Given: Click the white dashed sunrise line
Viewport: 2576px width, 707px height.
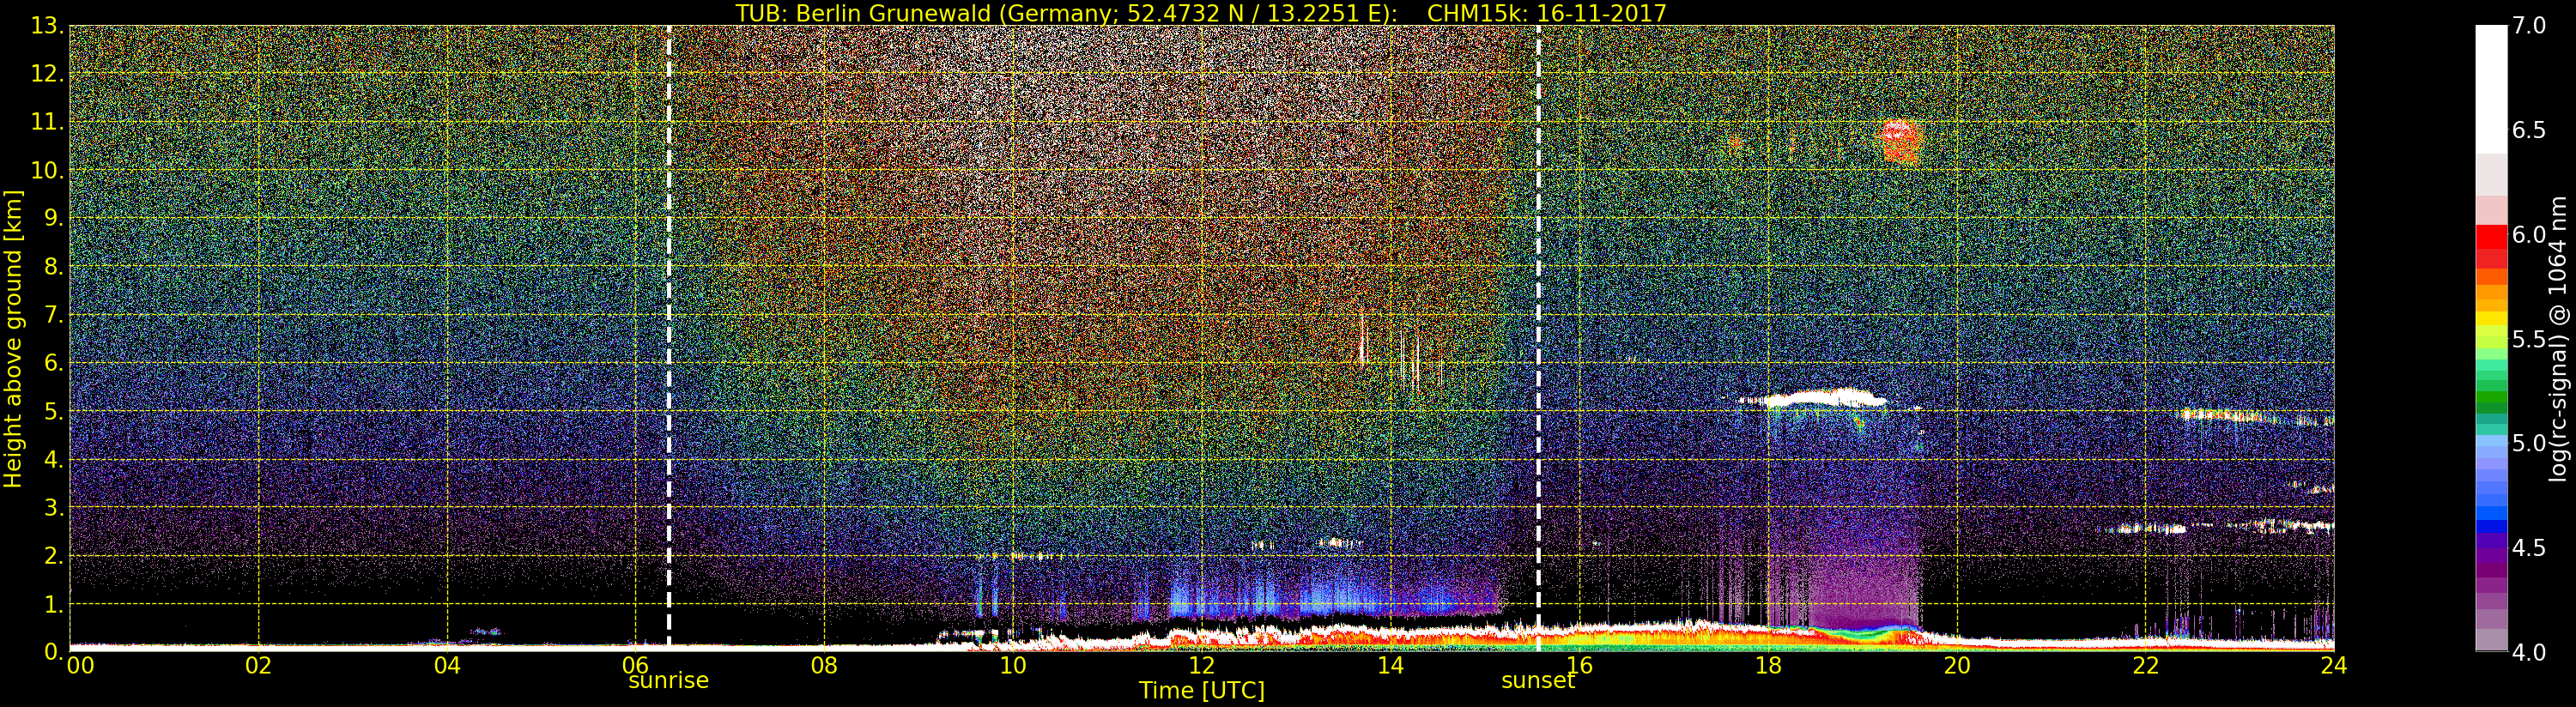Looking at the screenshot, I should [x=668, y=336].
